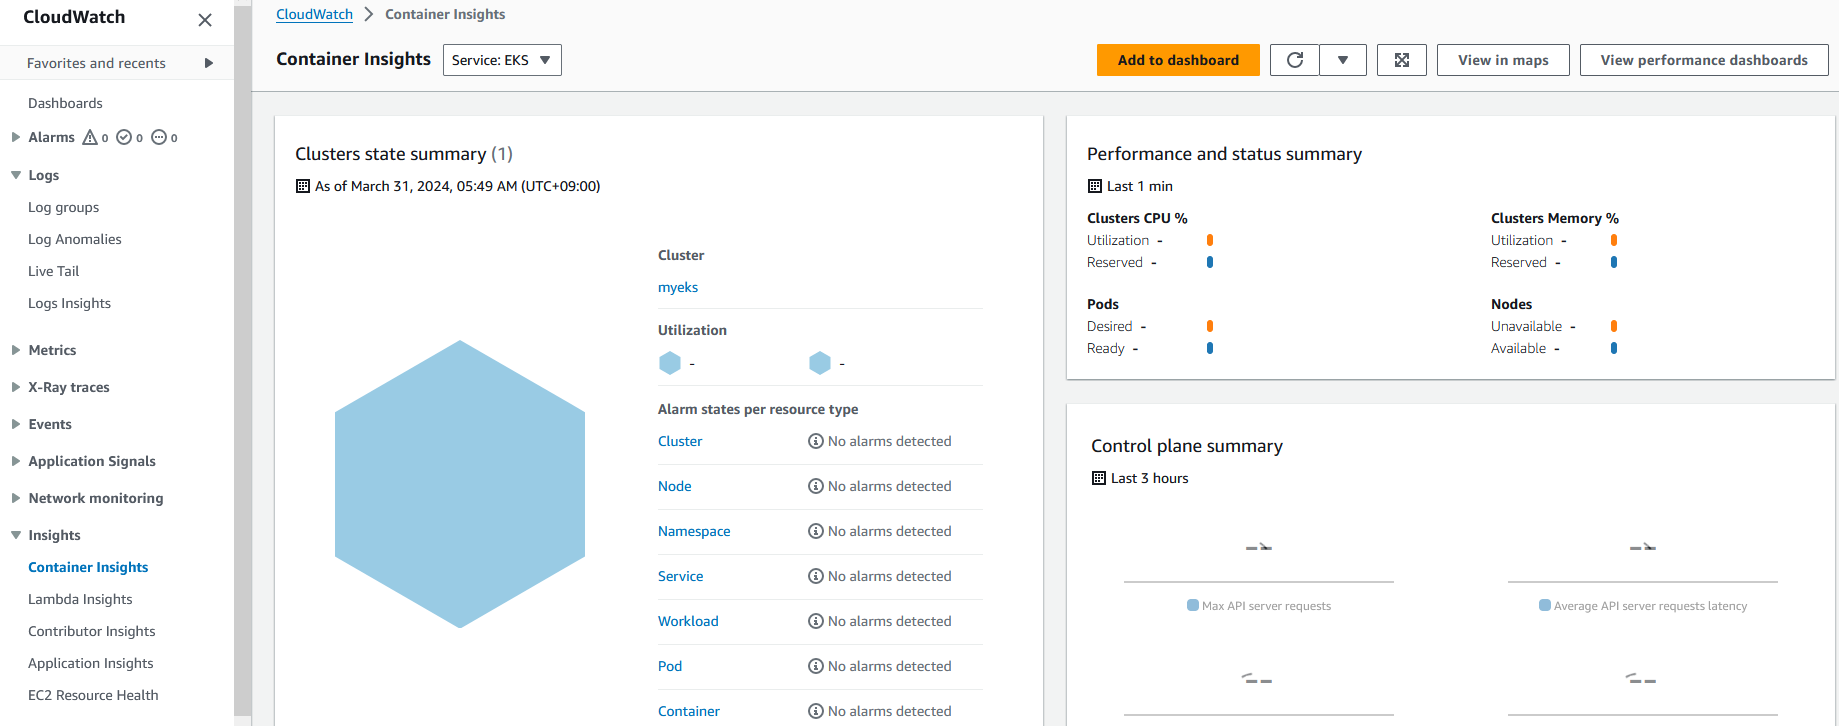Open Namespace resource type link
This screenshot has height=726, width=1839.
[x=694, y=531]
